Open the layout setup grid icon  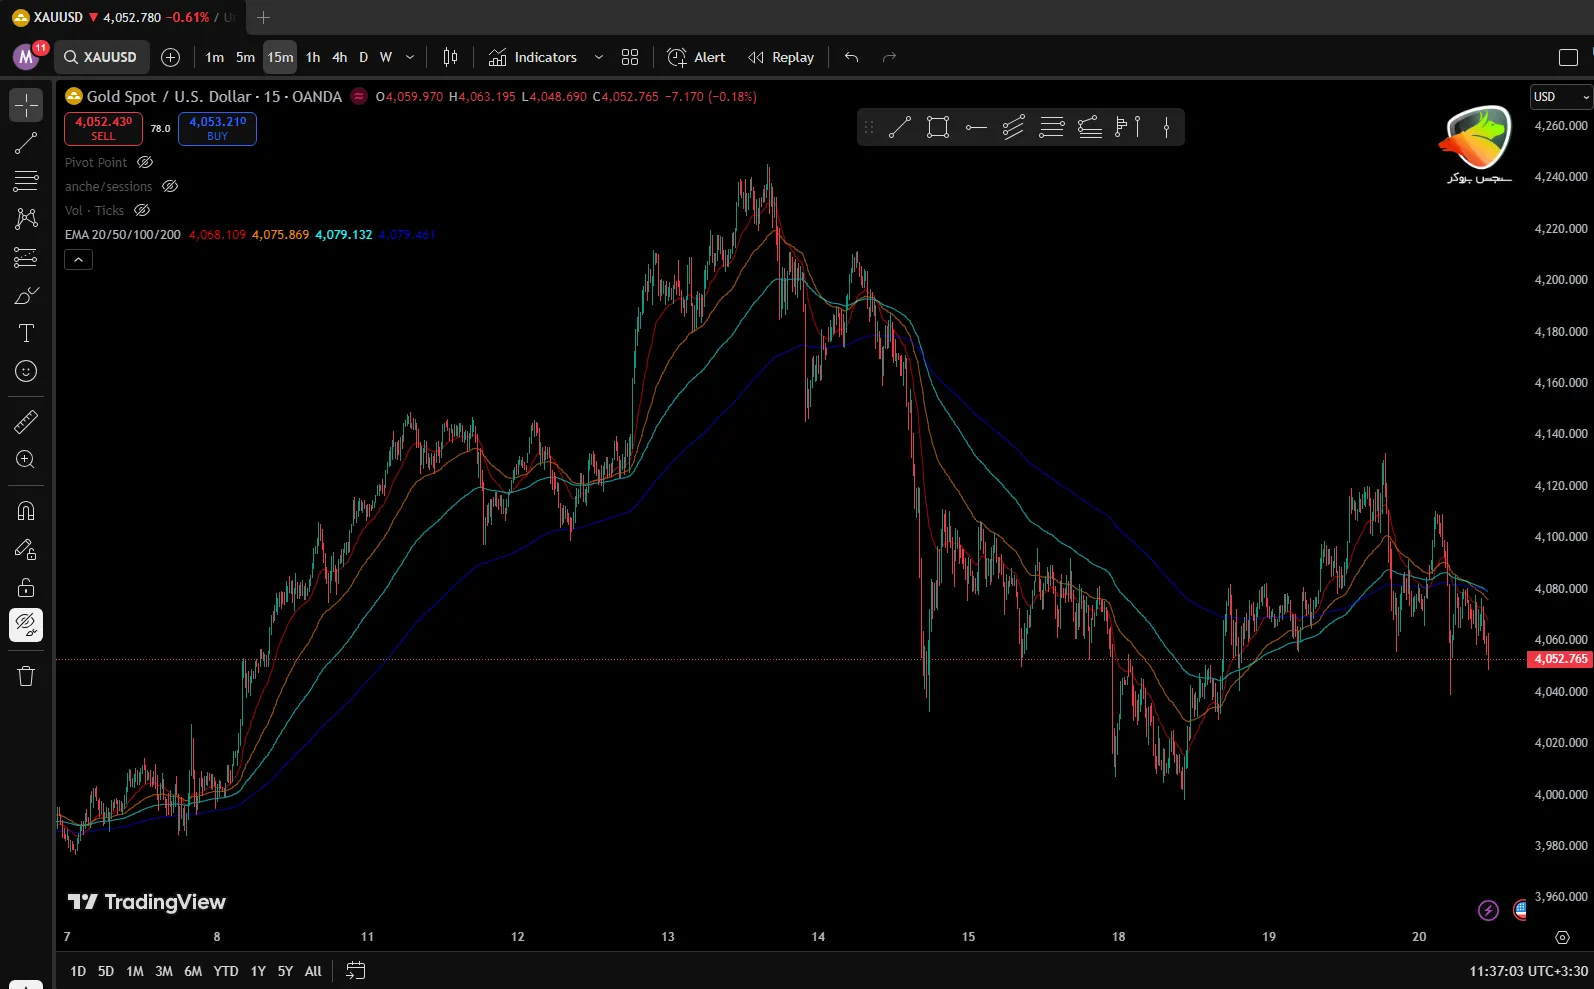629,57
